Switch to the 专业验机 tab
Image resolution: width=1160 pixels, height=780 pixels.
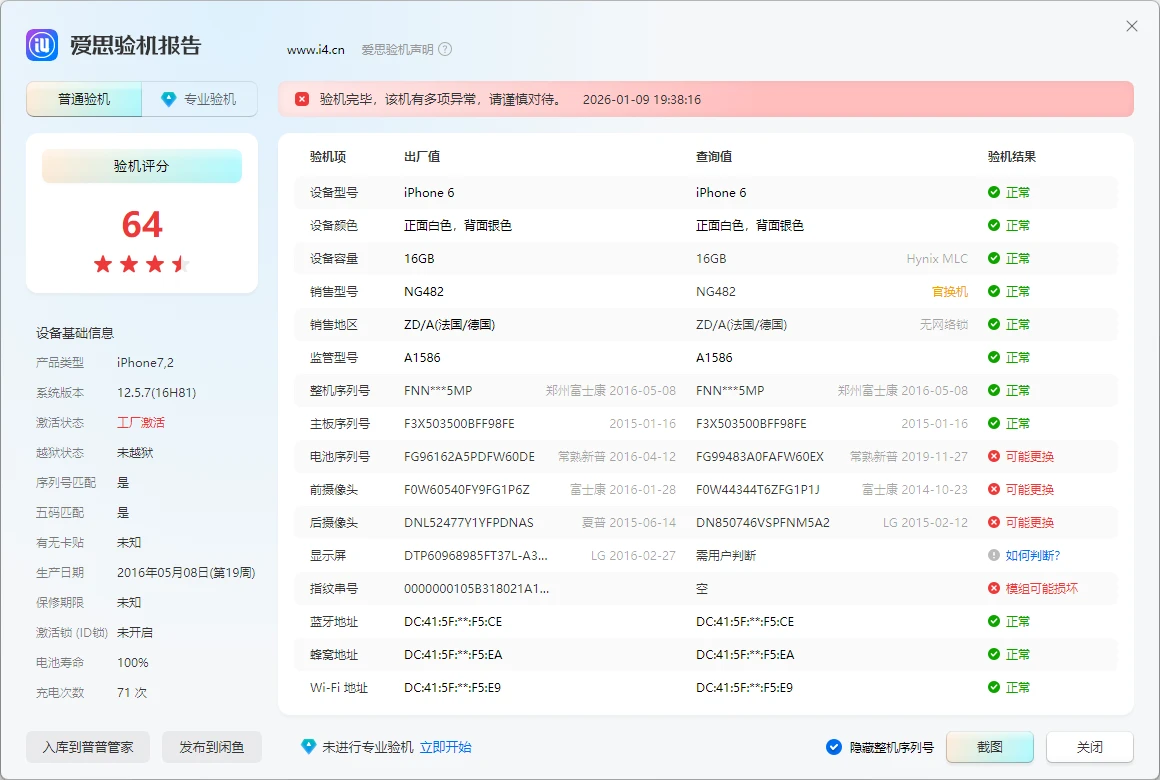[199, 99]
